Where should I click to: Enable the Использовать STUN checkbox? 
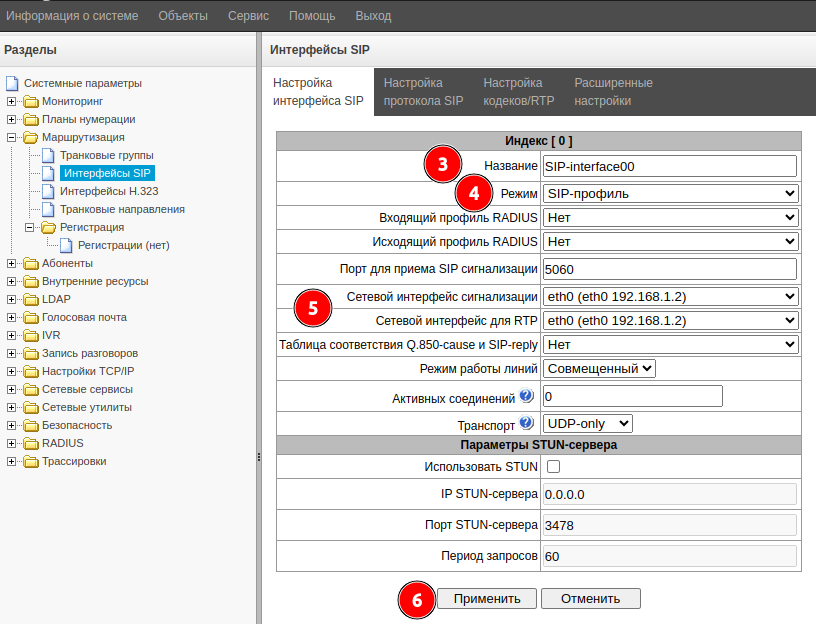pos(553,467)
